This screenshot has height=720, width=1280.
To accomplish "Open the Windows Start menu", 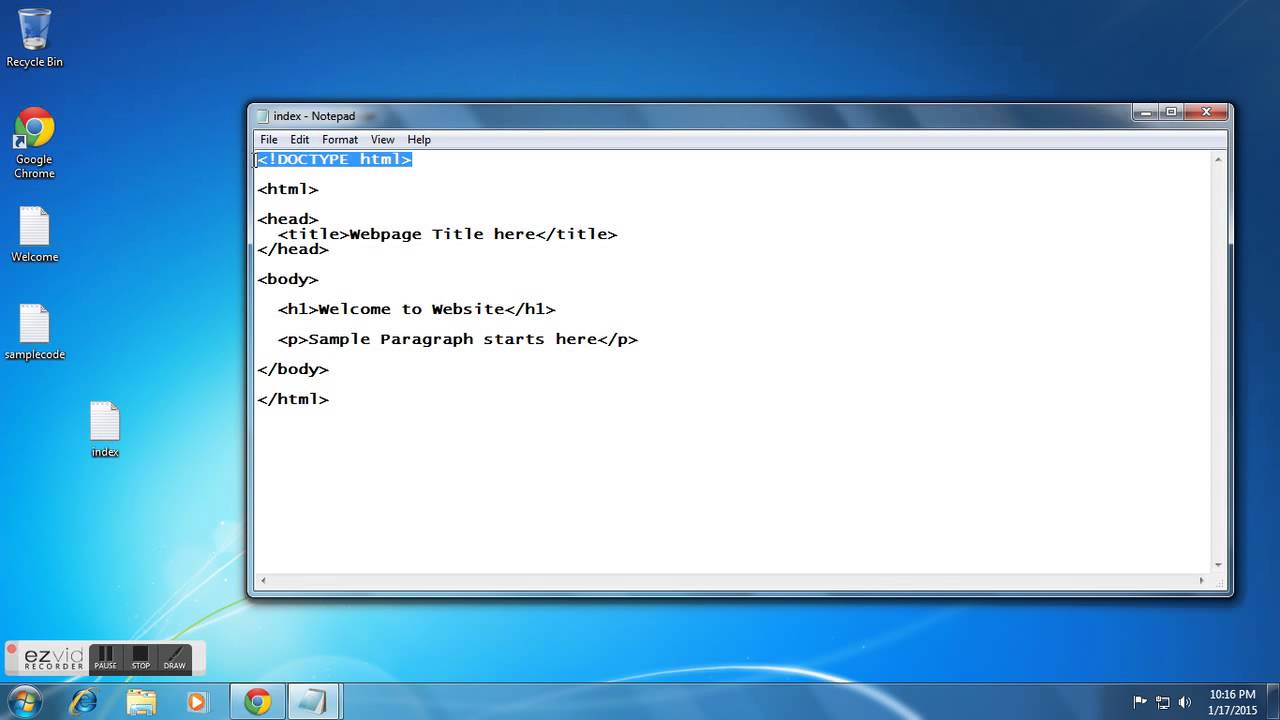I will coord(23,702).
